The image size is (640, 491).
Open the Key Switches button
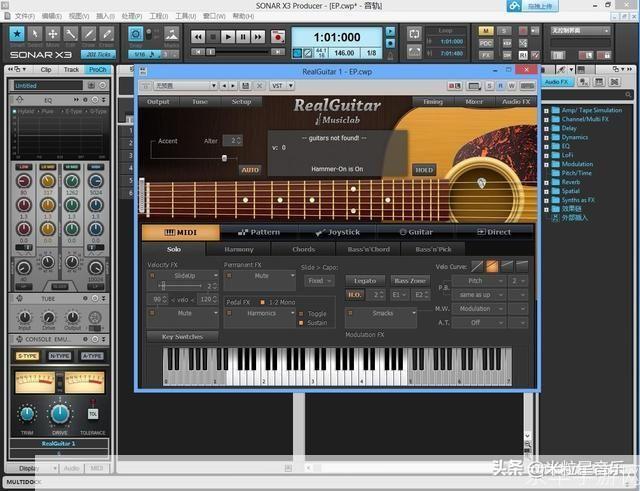[x=182, y=337]
